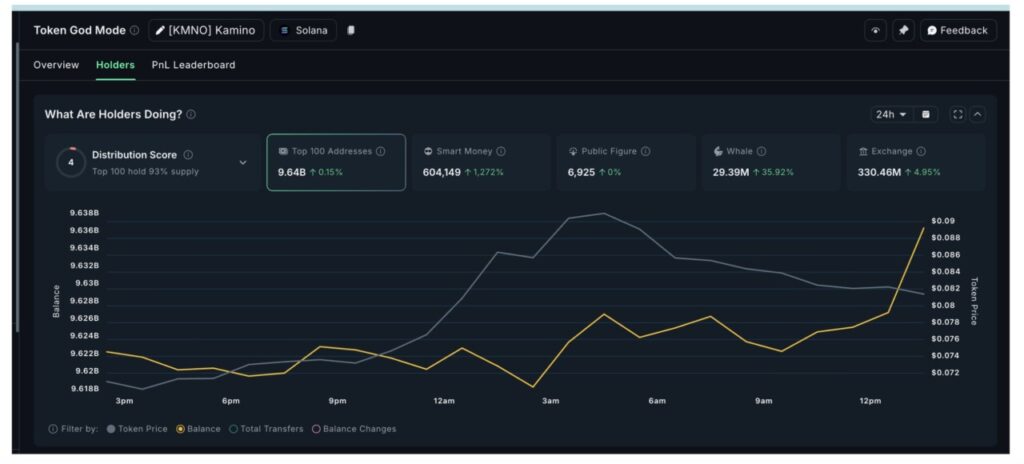Copy the token address via clipboard icon
This screenshot has height=464, width=1024.
(x=351, y=30)
